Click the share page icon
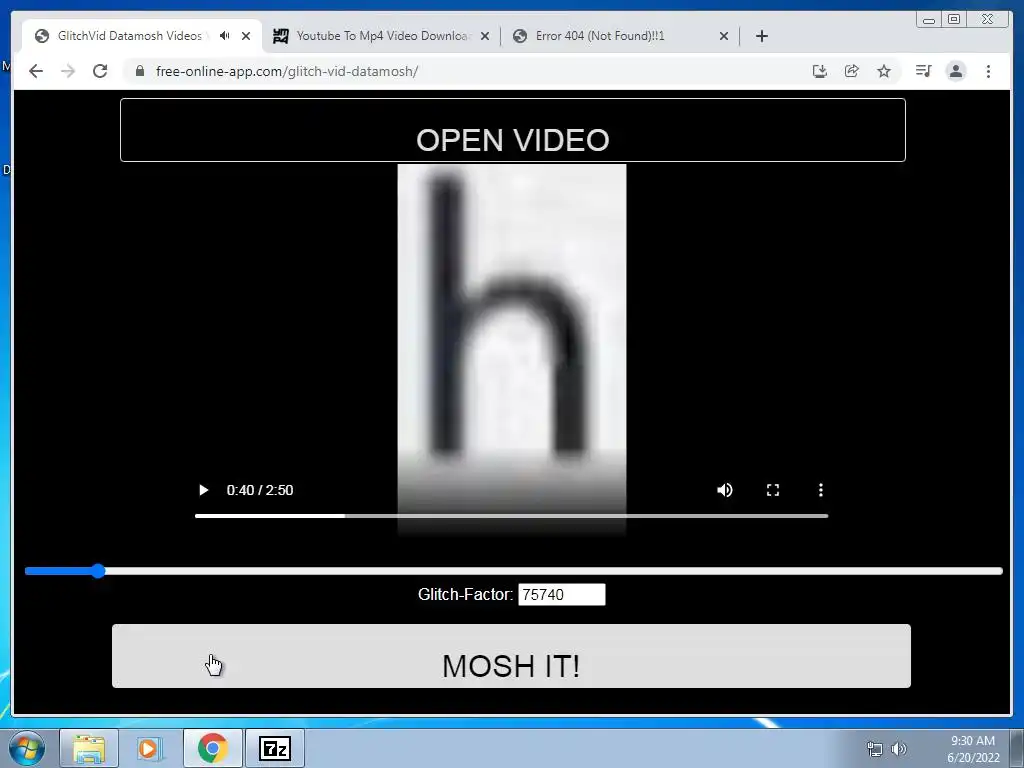1024x768 pixels. tap(852, 71)
